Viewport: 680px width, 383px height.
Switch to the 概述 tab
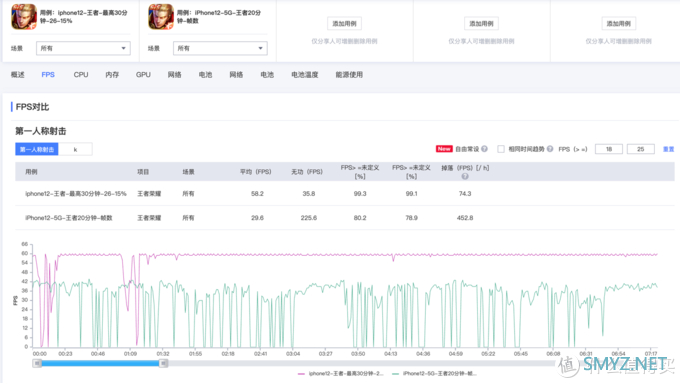[x=18, y=75]
